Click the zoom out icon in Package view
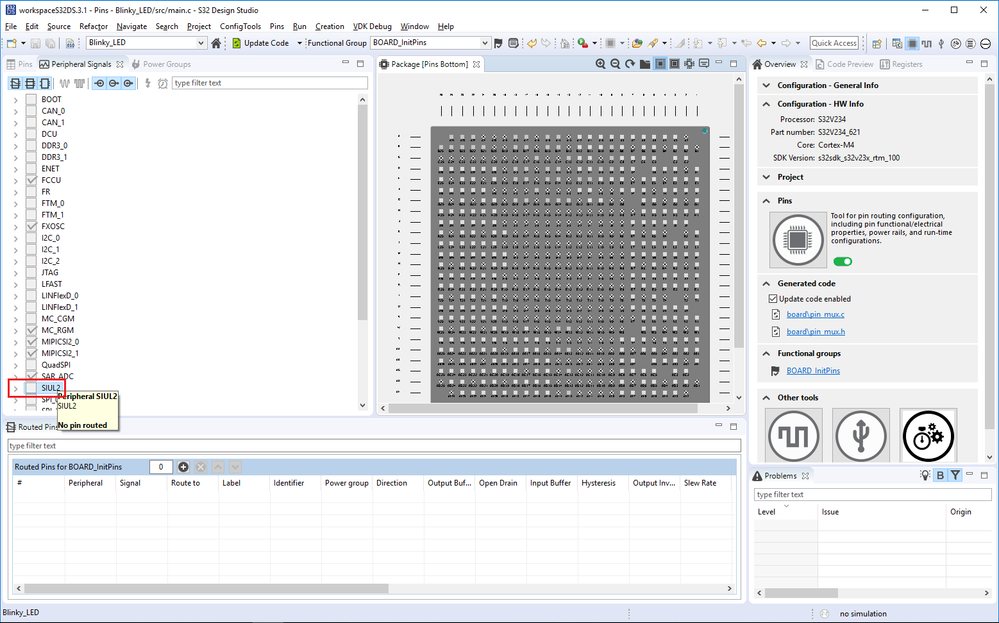 [x=615, y=64]
